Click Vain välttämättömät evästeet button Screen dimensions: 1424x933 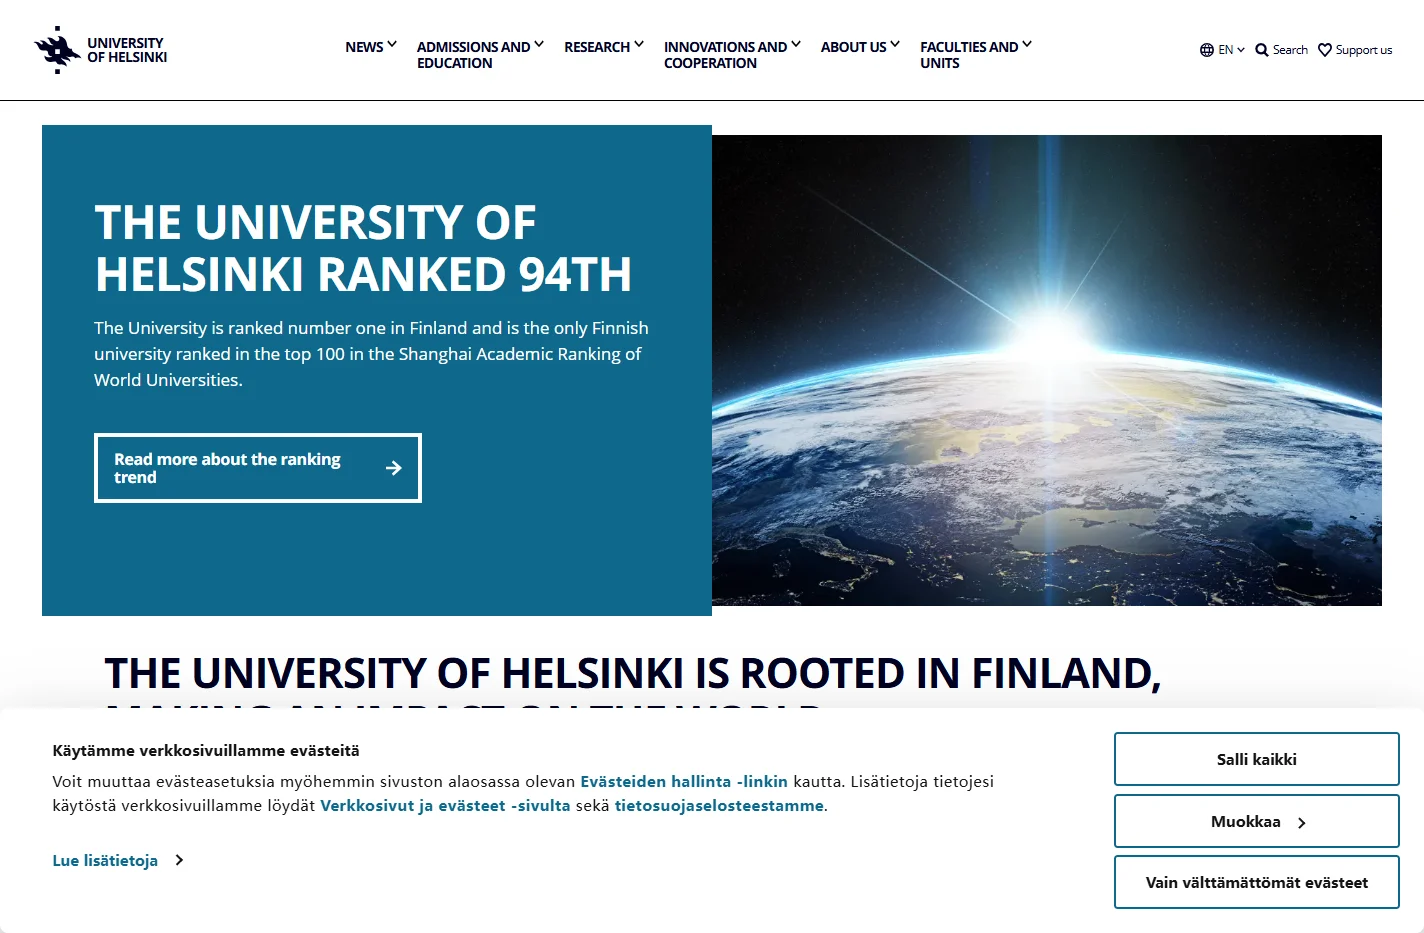pyautogui.click(x=1257, y=882)
